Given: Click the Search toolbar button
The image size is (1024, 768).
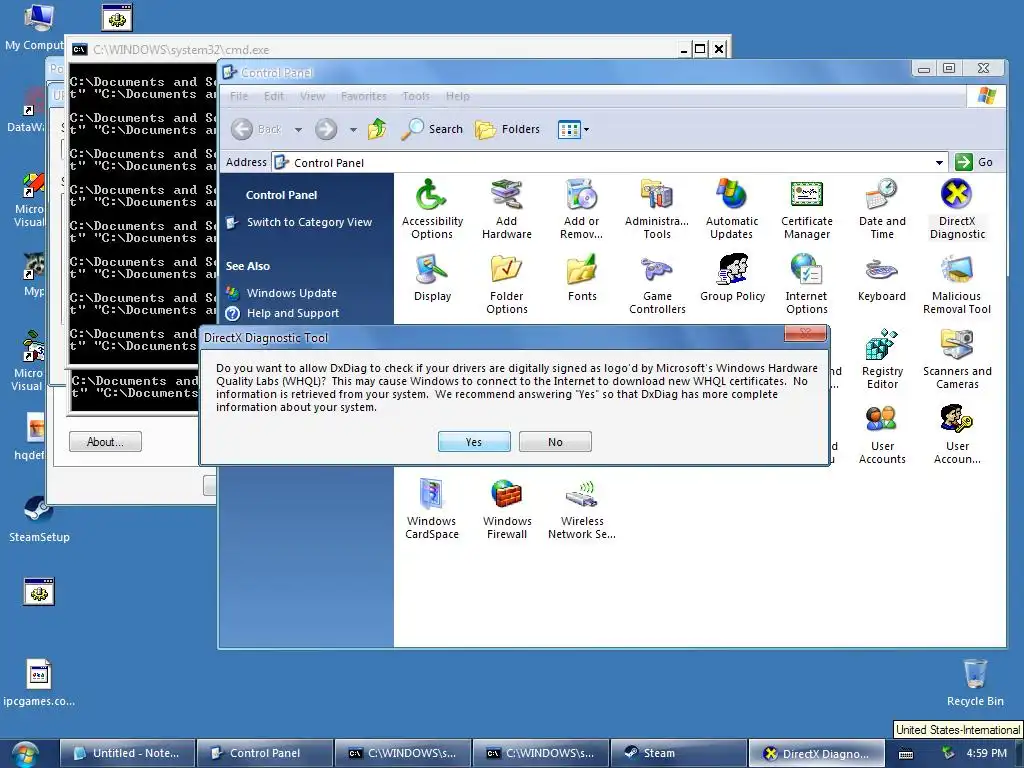Looking at the screenshot, I should (x=432, y=129).
